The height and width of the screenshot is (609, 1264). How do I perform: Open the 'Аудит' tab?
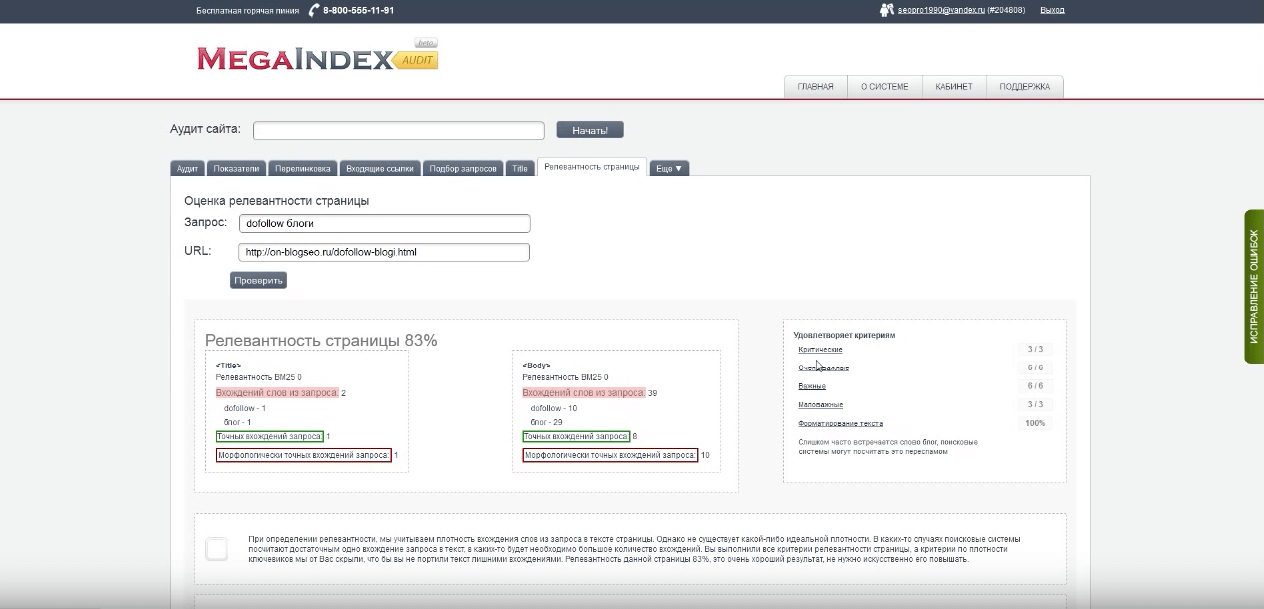pyautogui.click(x=187, y=168)
